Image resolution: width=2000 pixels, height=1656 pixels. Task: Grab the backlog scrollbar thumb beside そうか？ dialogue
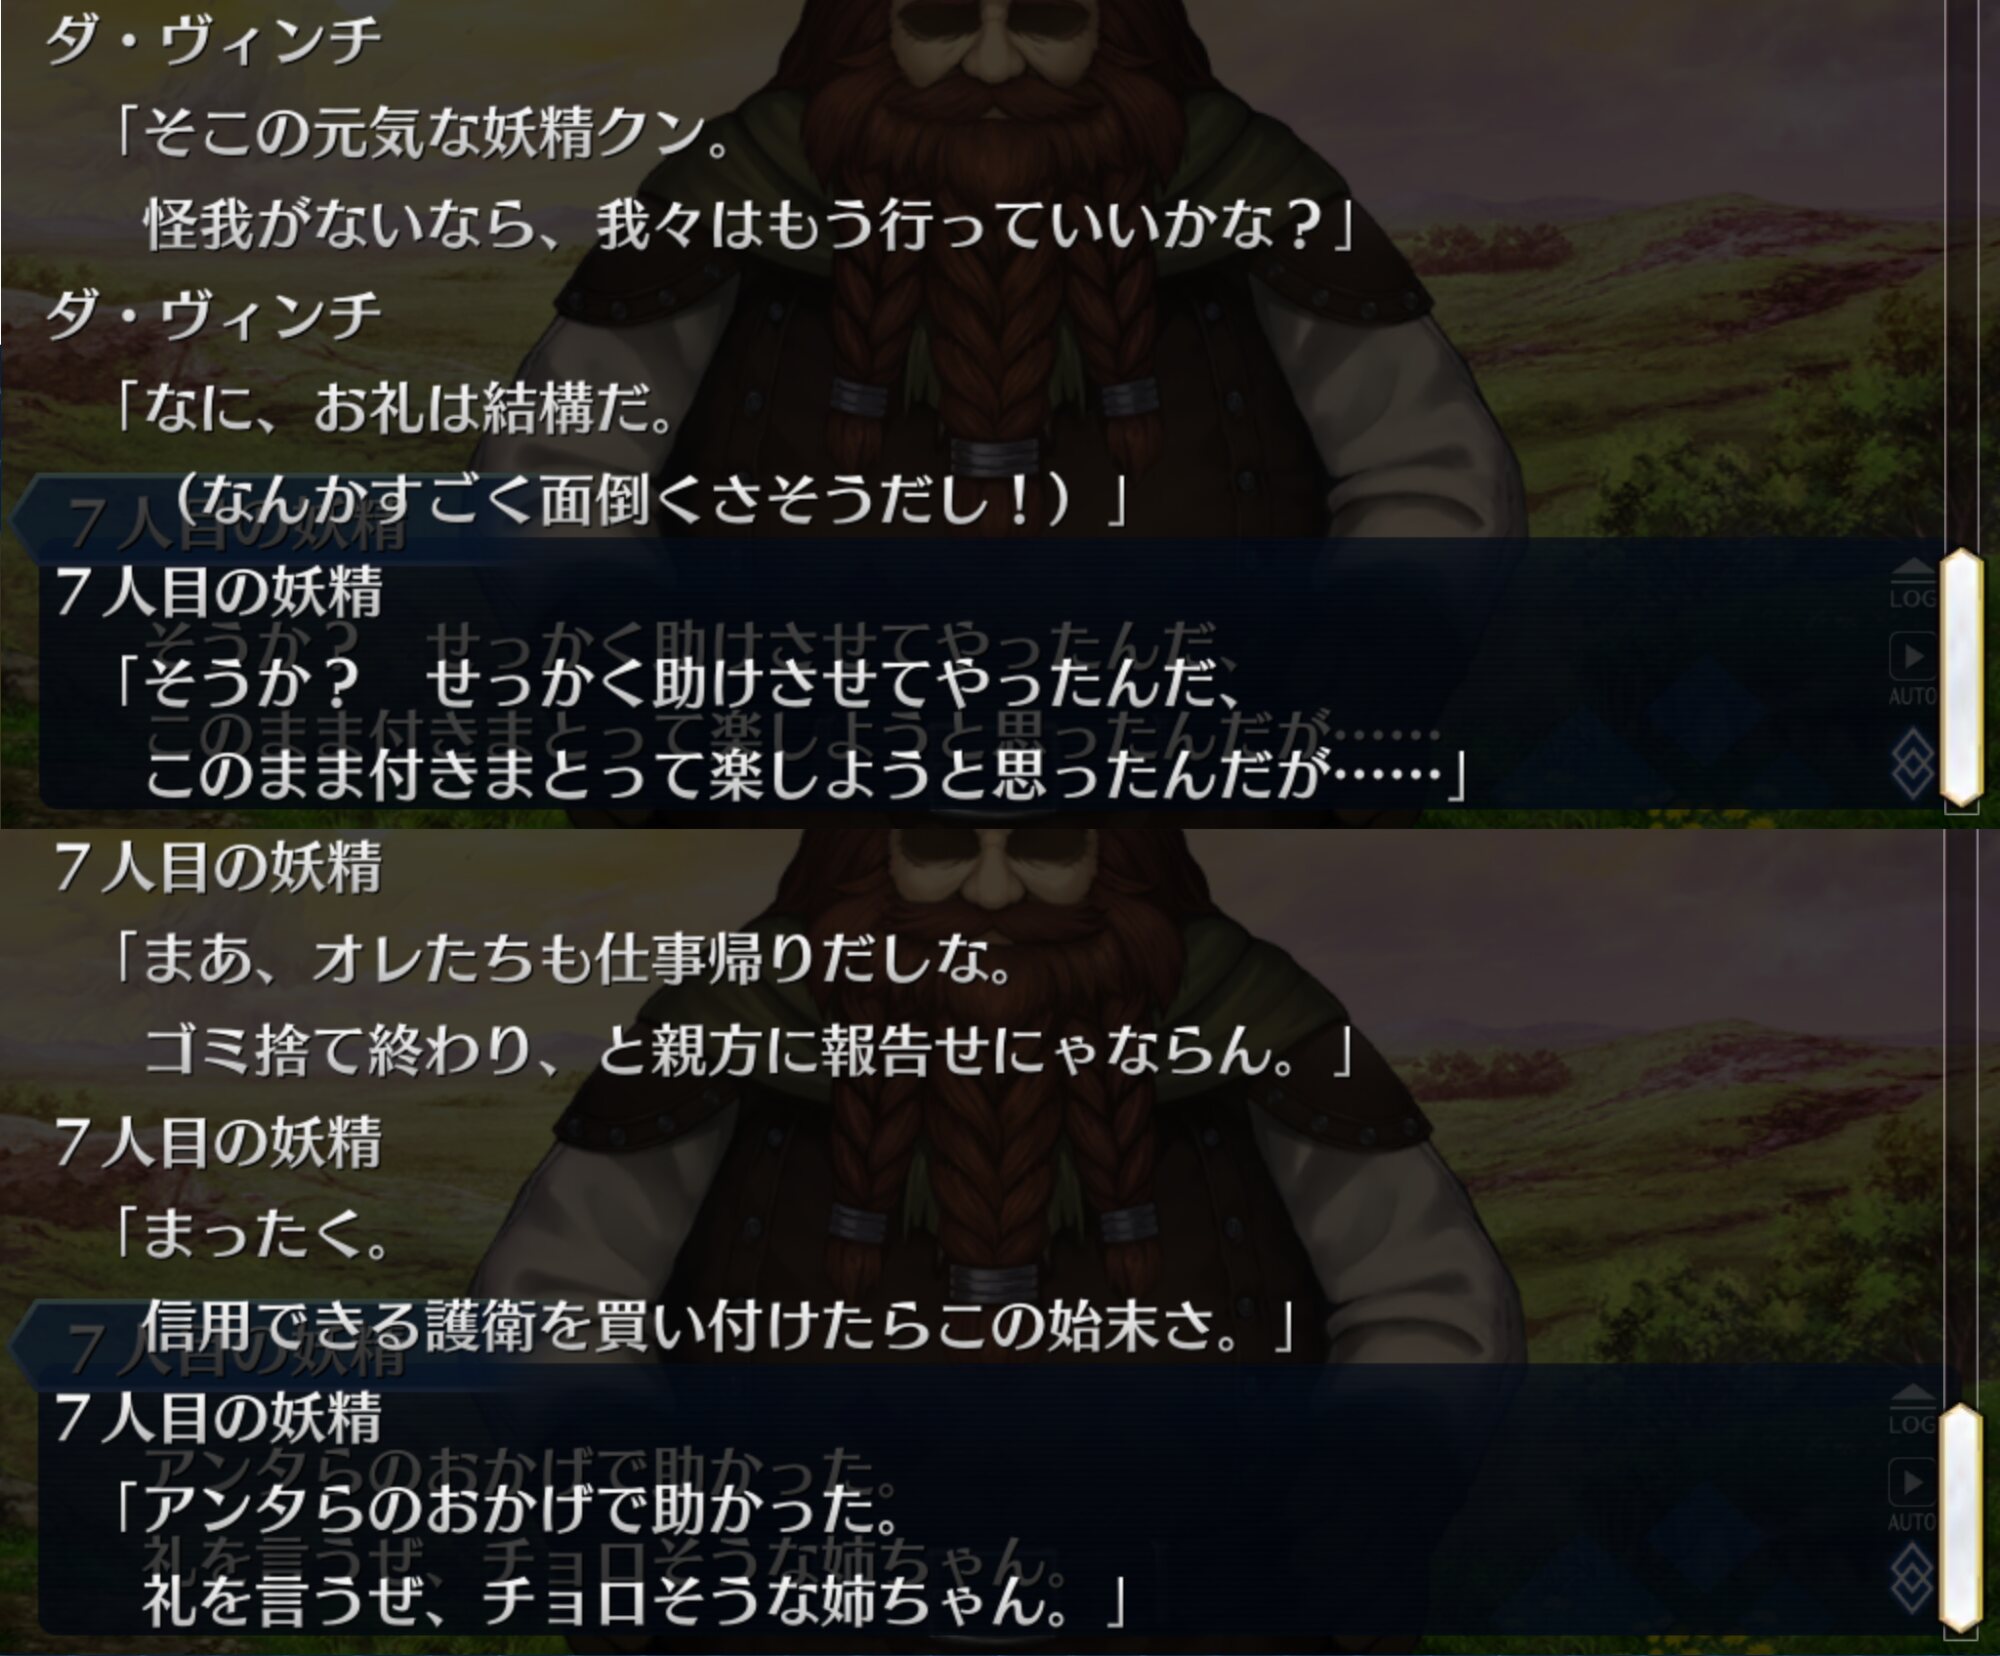[x=1961, y=677]
